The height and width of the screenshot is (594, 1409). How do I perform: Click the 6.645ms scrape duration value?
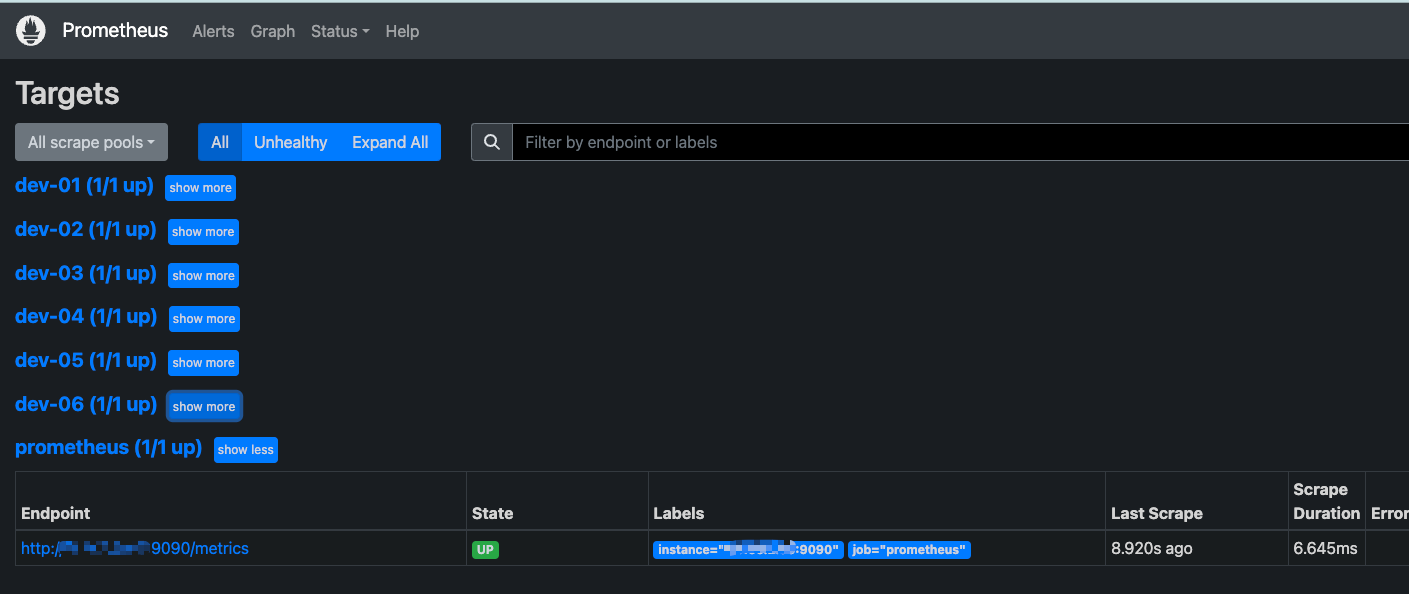(1325, 548)
